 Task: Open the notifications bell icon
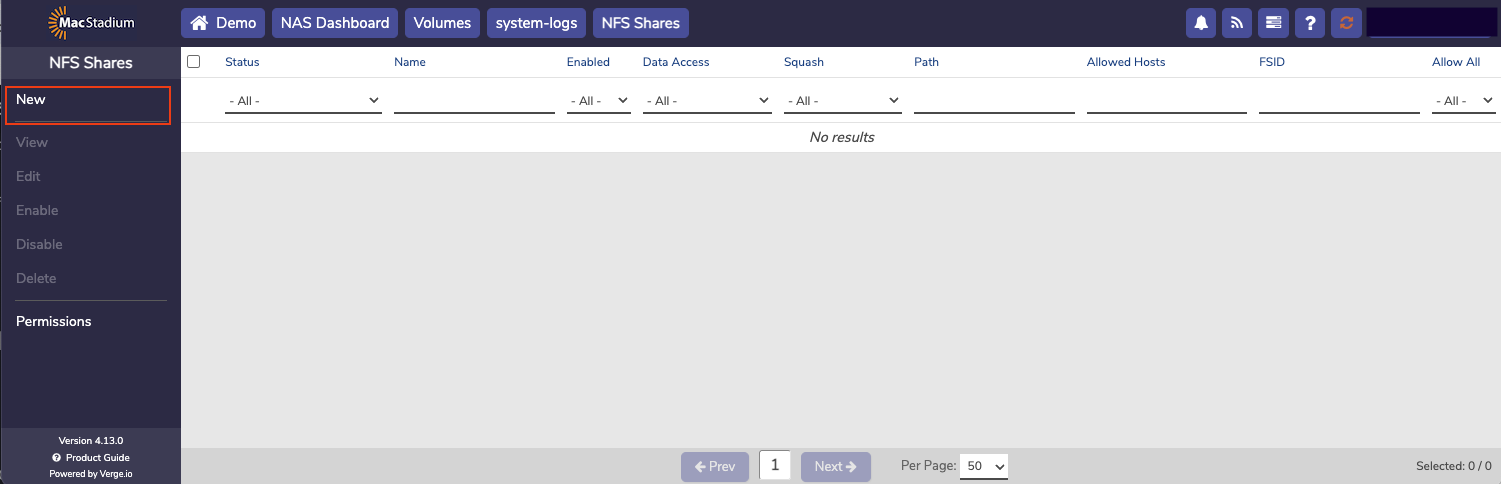point(1201,23)
